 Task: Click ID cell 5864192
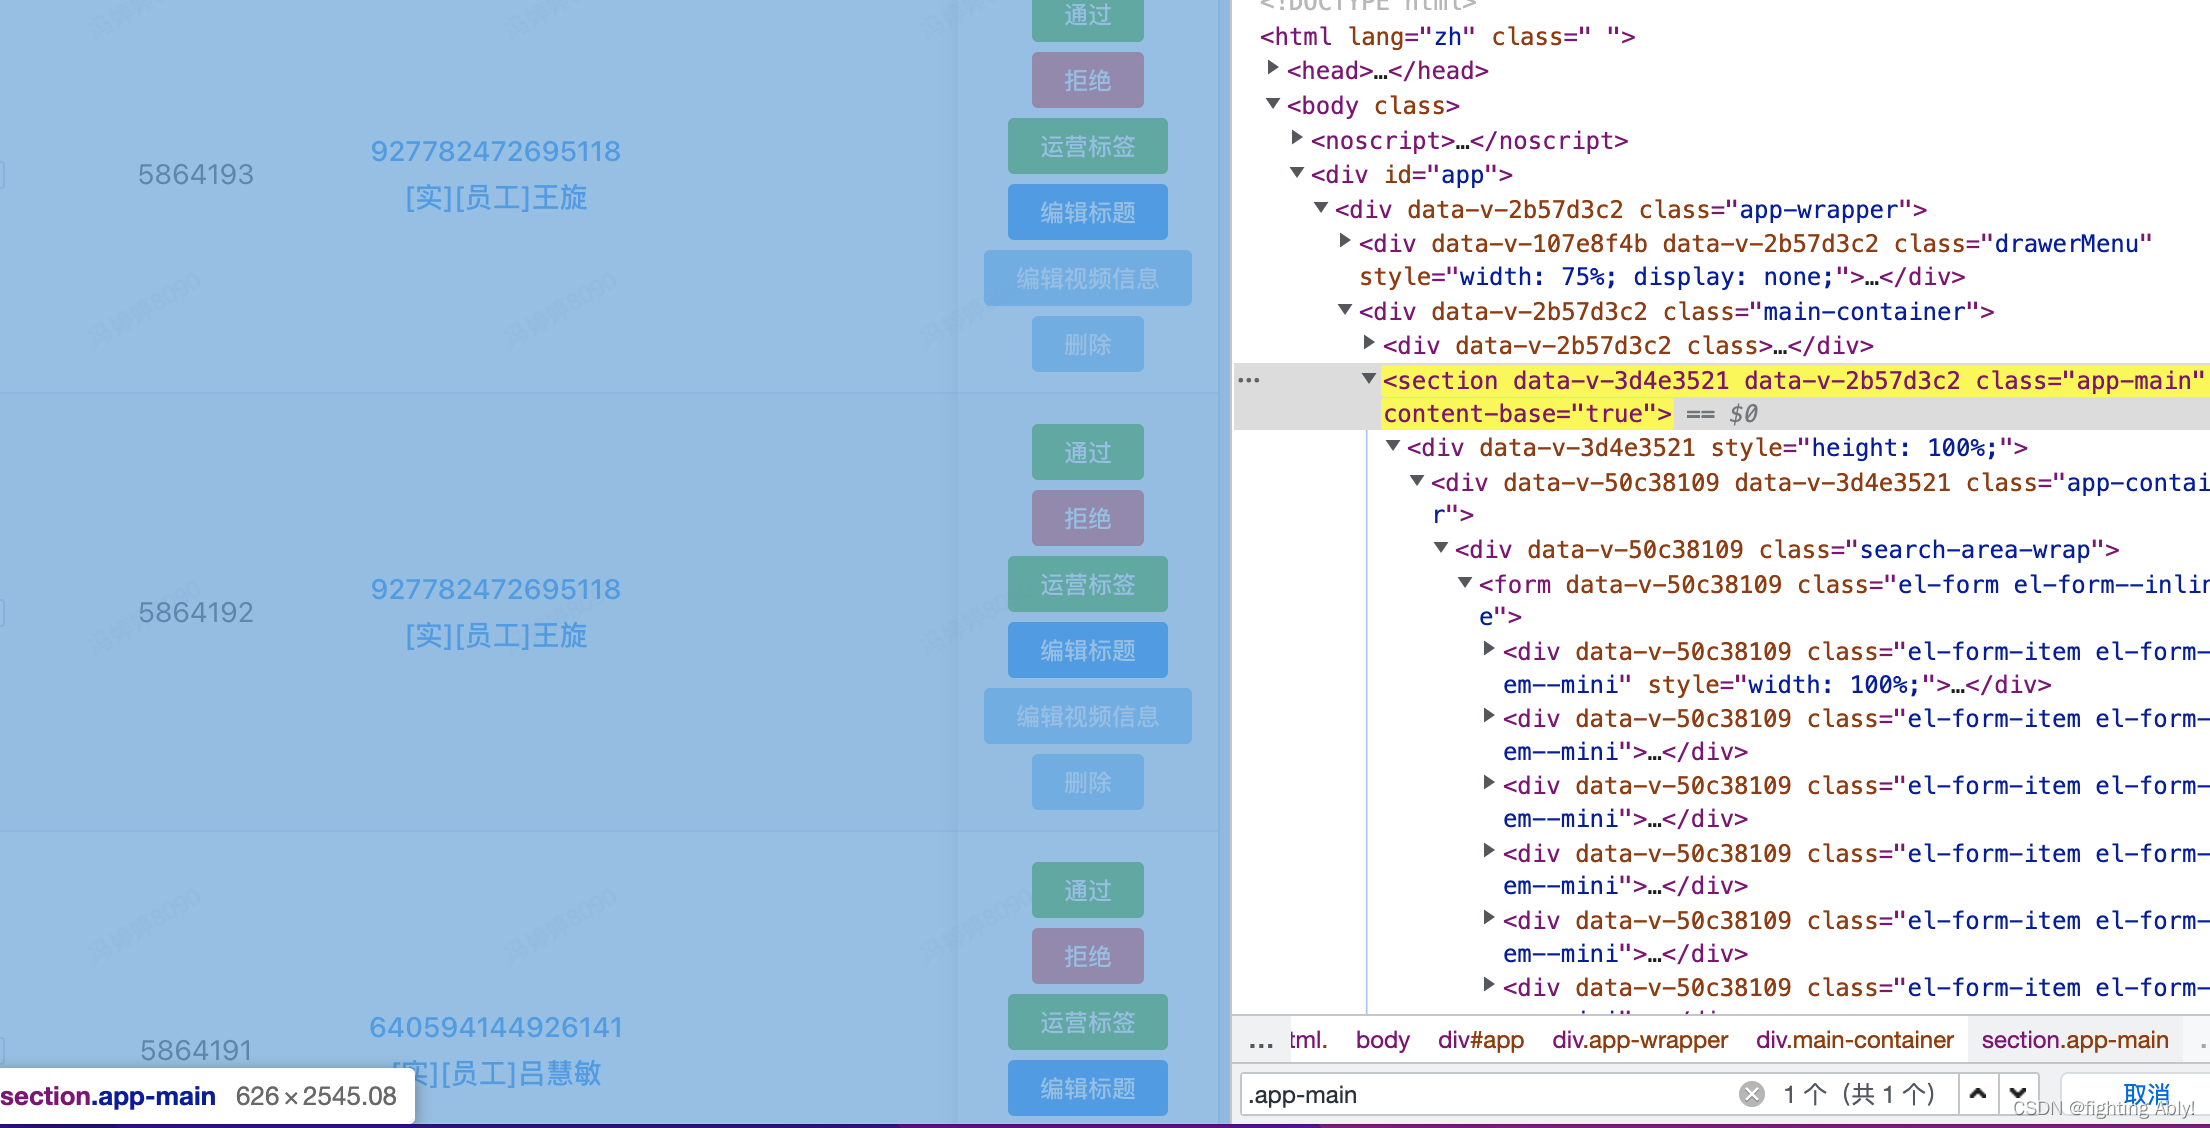(196, 612)
